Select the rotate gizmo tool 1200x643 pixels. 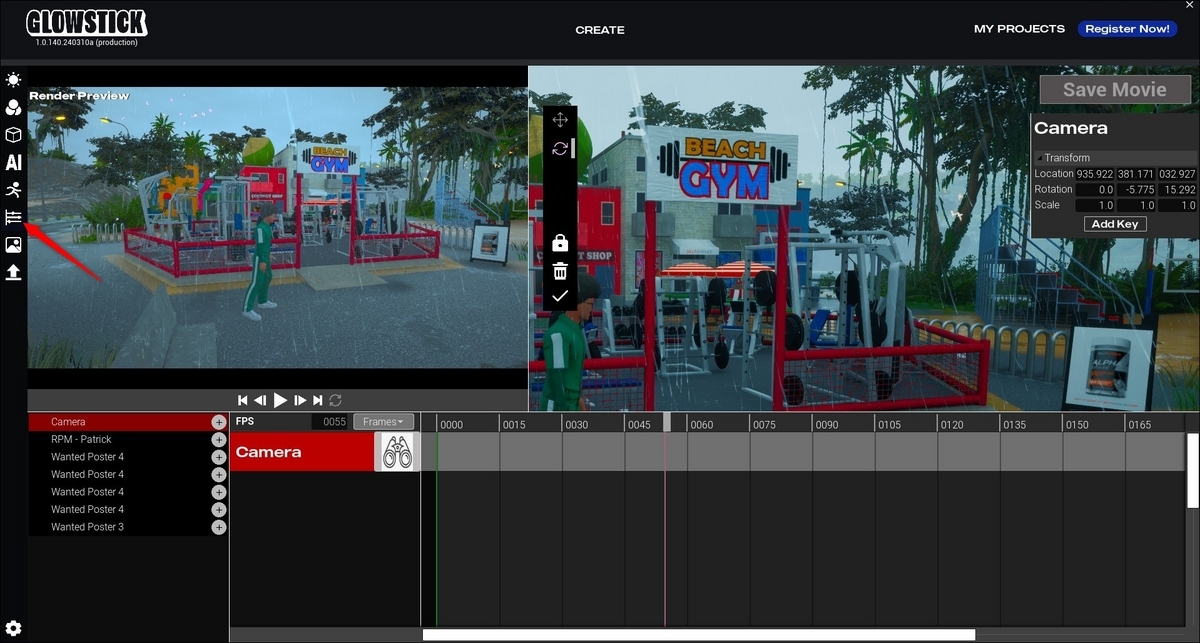point(560,148)
